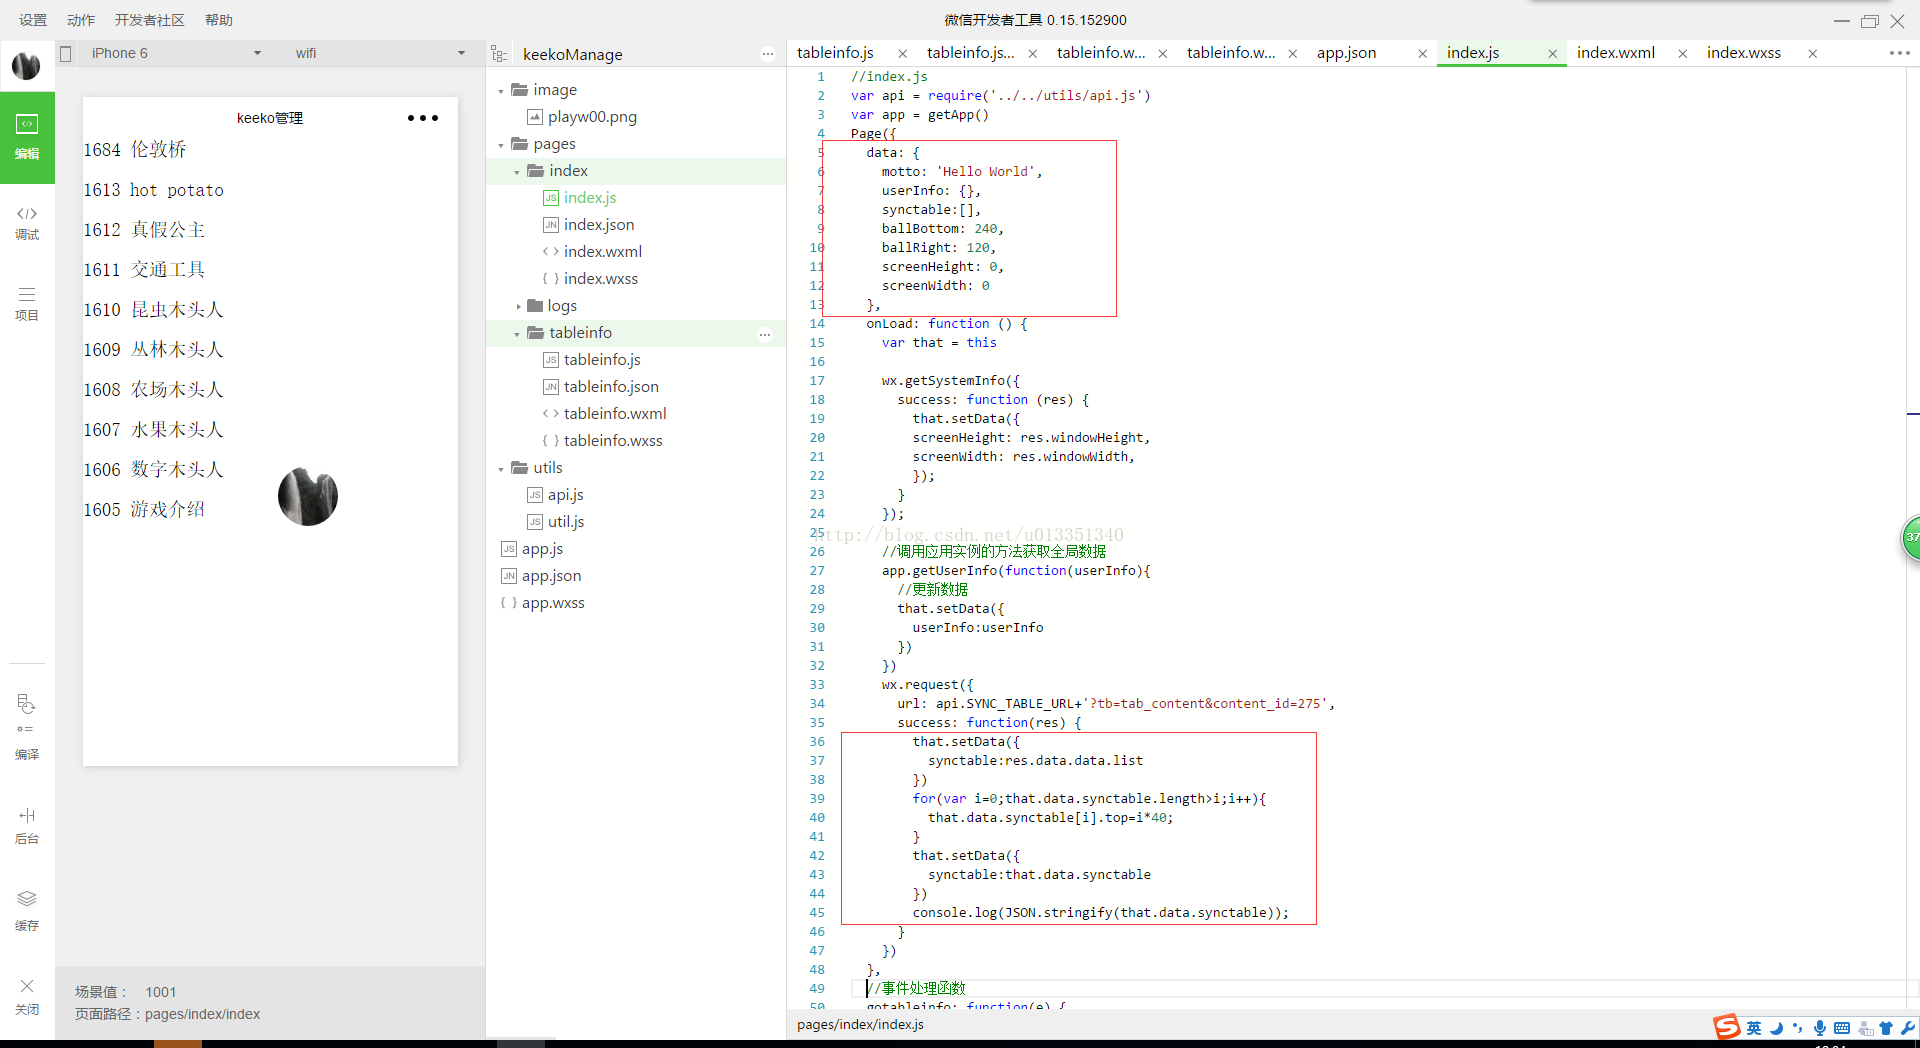Open the iPhone 6 device dropdown
This screenshot has width=1920, height=1048.
(176, 53)
